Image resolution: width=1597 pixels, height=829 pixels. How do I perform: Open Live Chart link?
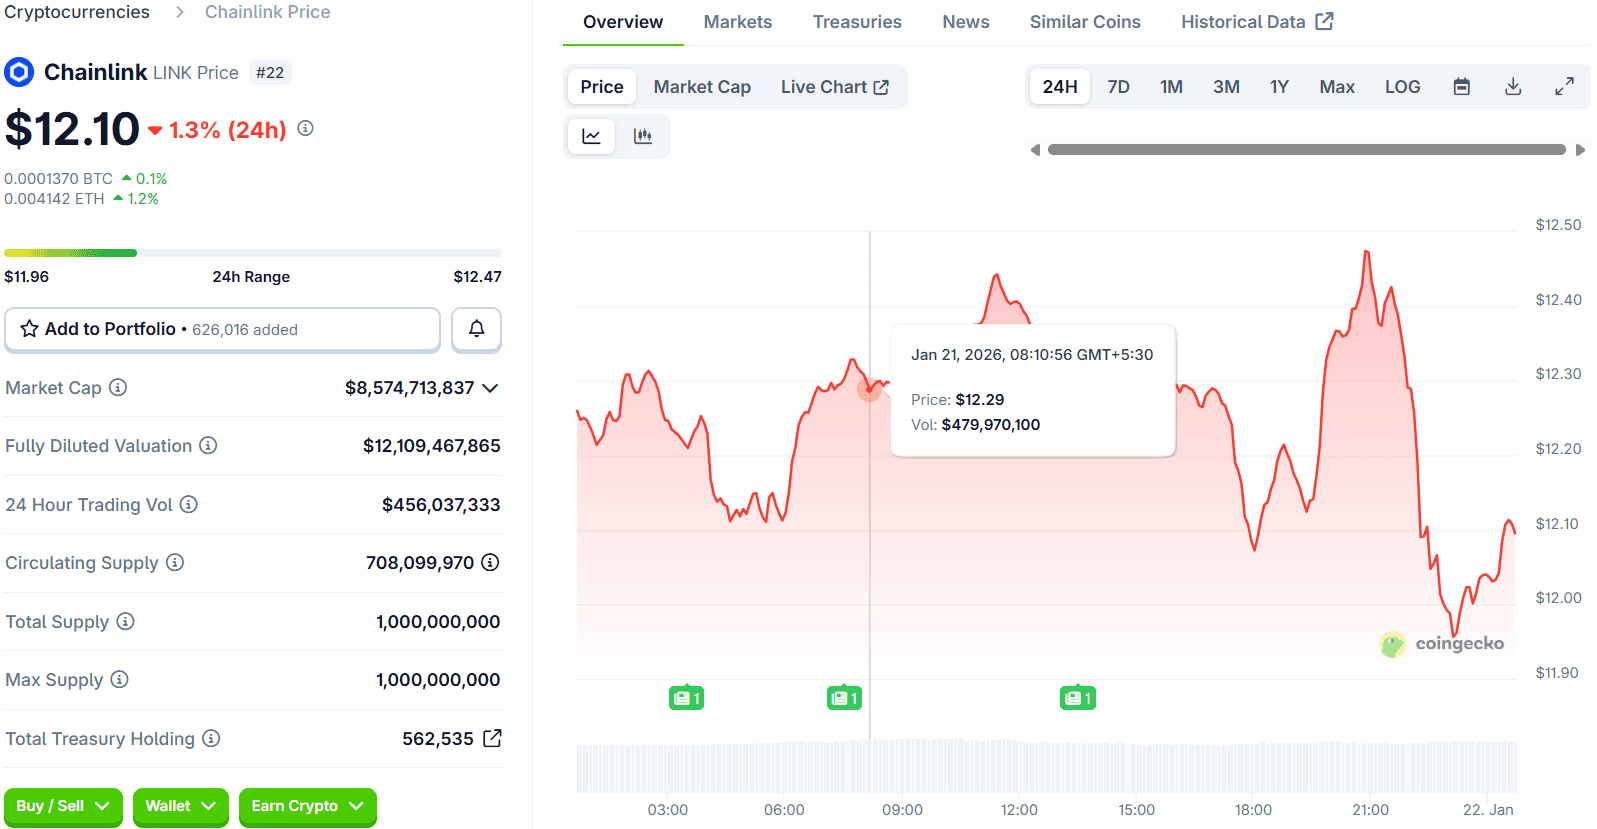pos(834,87)
